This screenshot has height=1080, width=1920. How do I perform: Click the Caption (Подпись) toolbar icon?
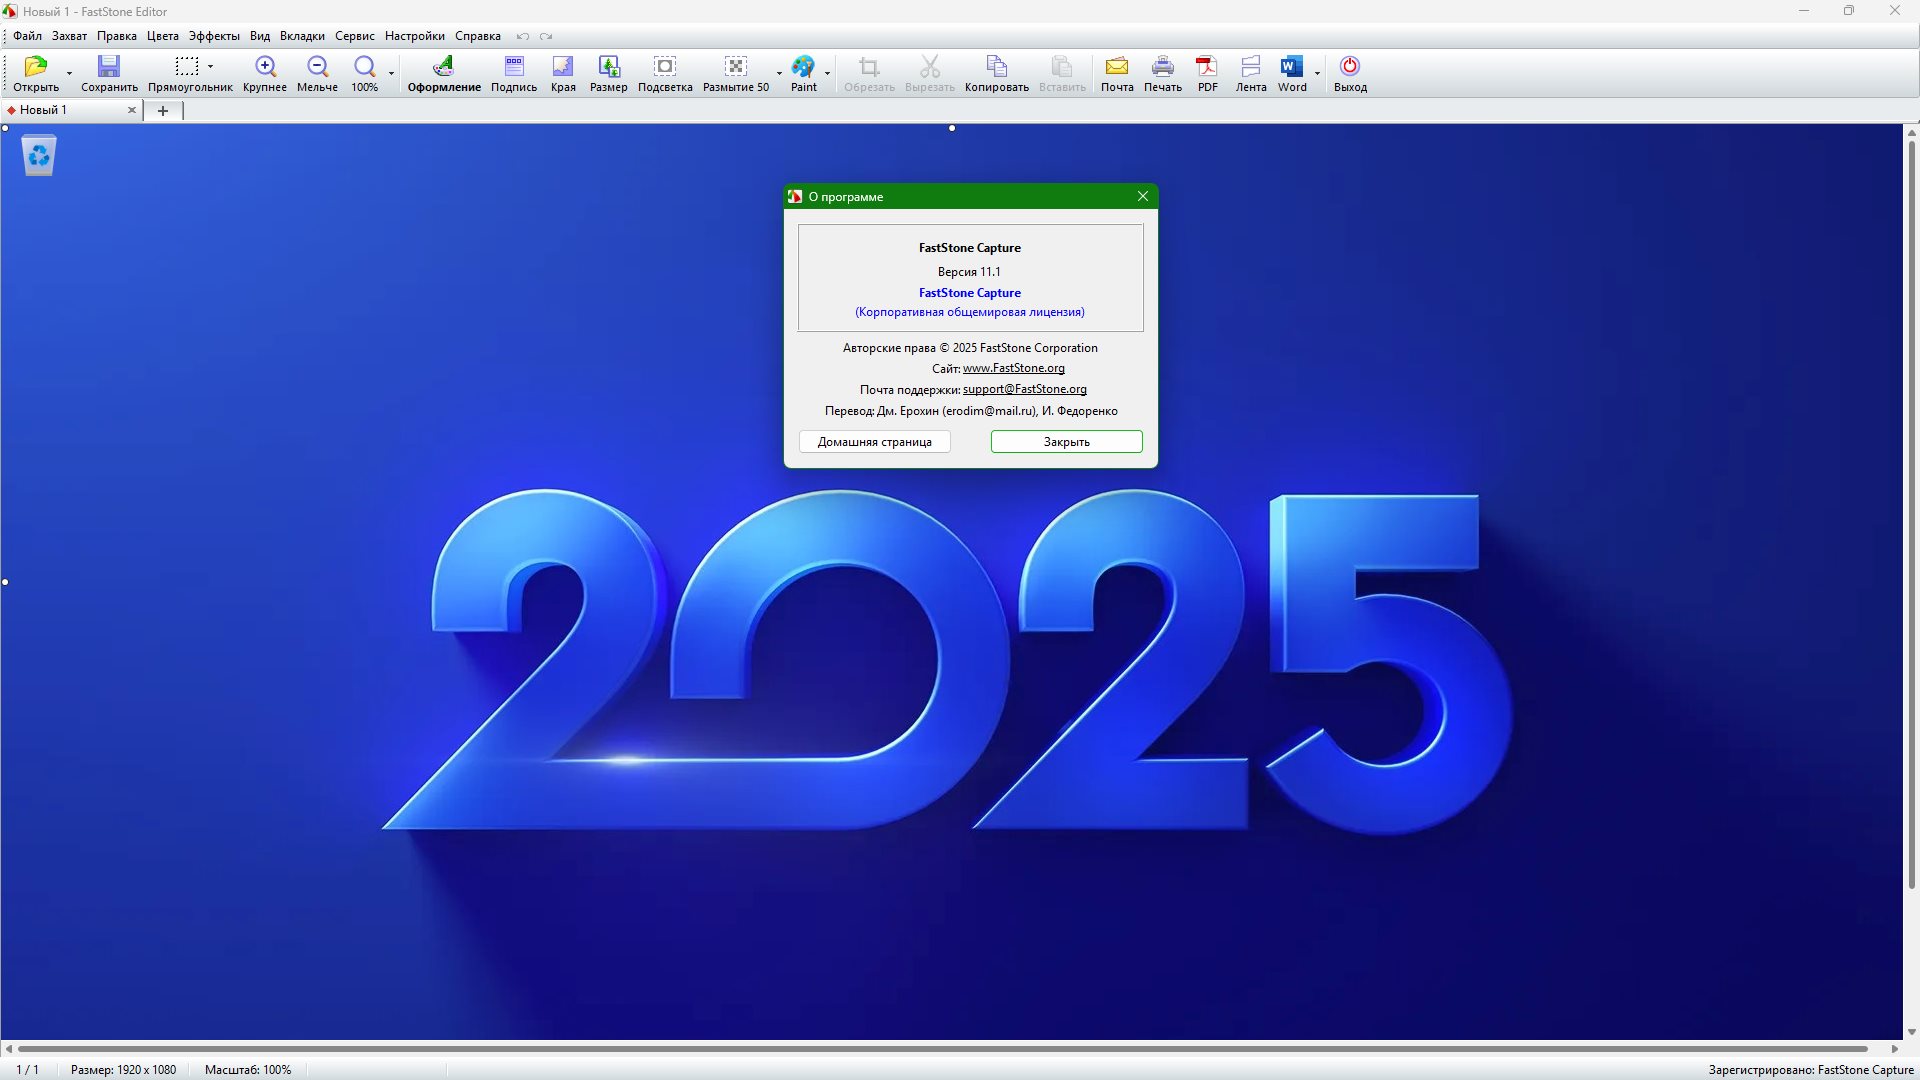[514, 67]
